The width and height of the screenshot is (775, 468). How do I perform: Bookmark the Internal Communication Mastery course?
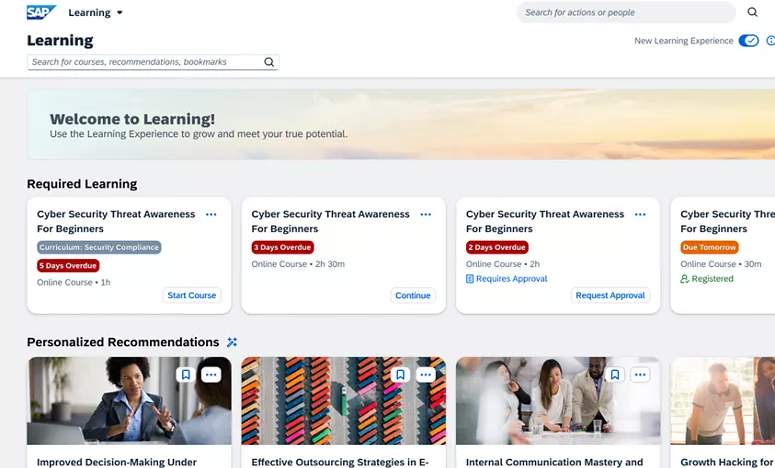click(615, 375)
